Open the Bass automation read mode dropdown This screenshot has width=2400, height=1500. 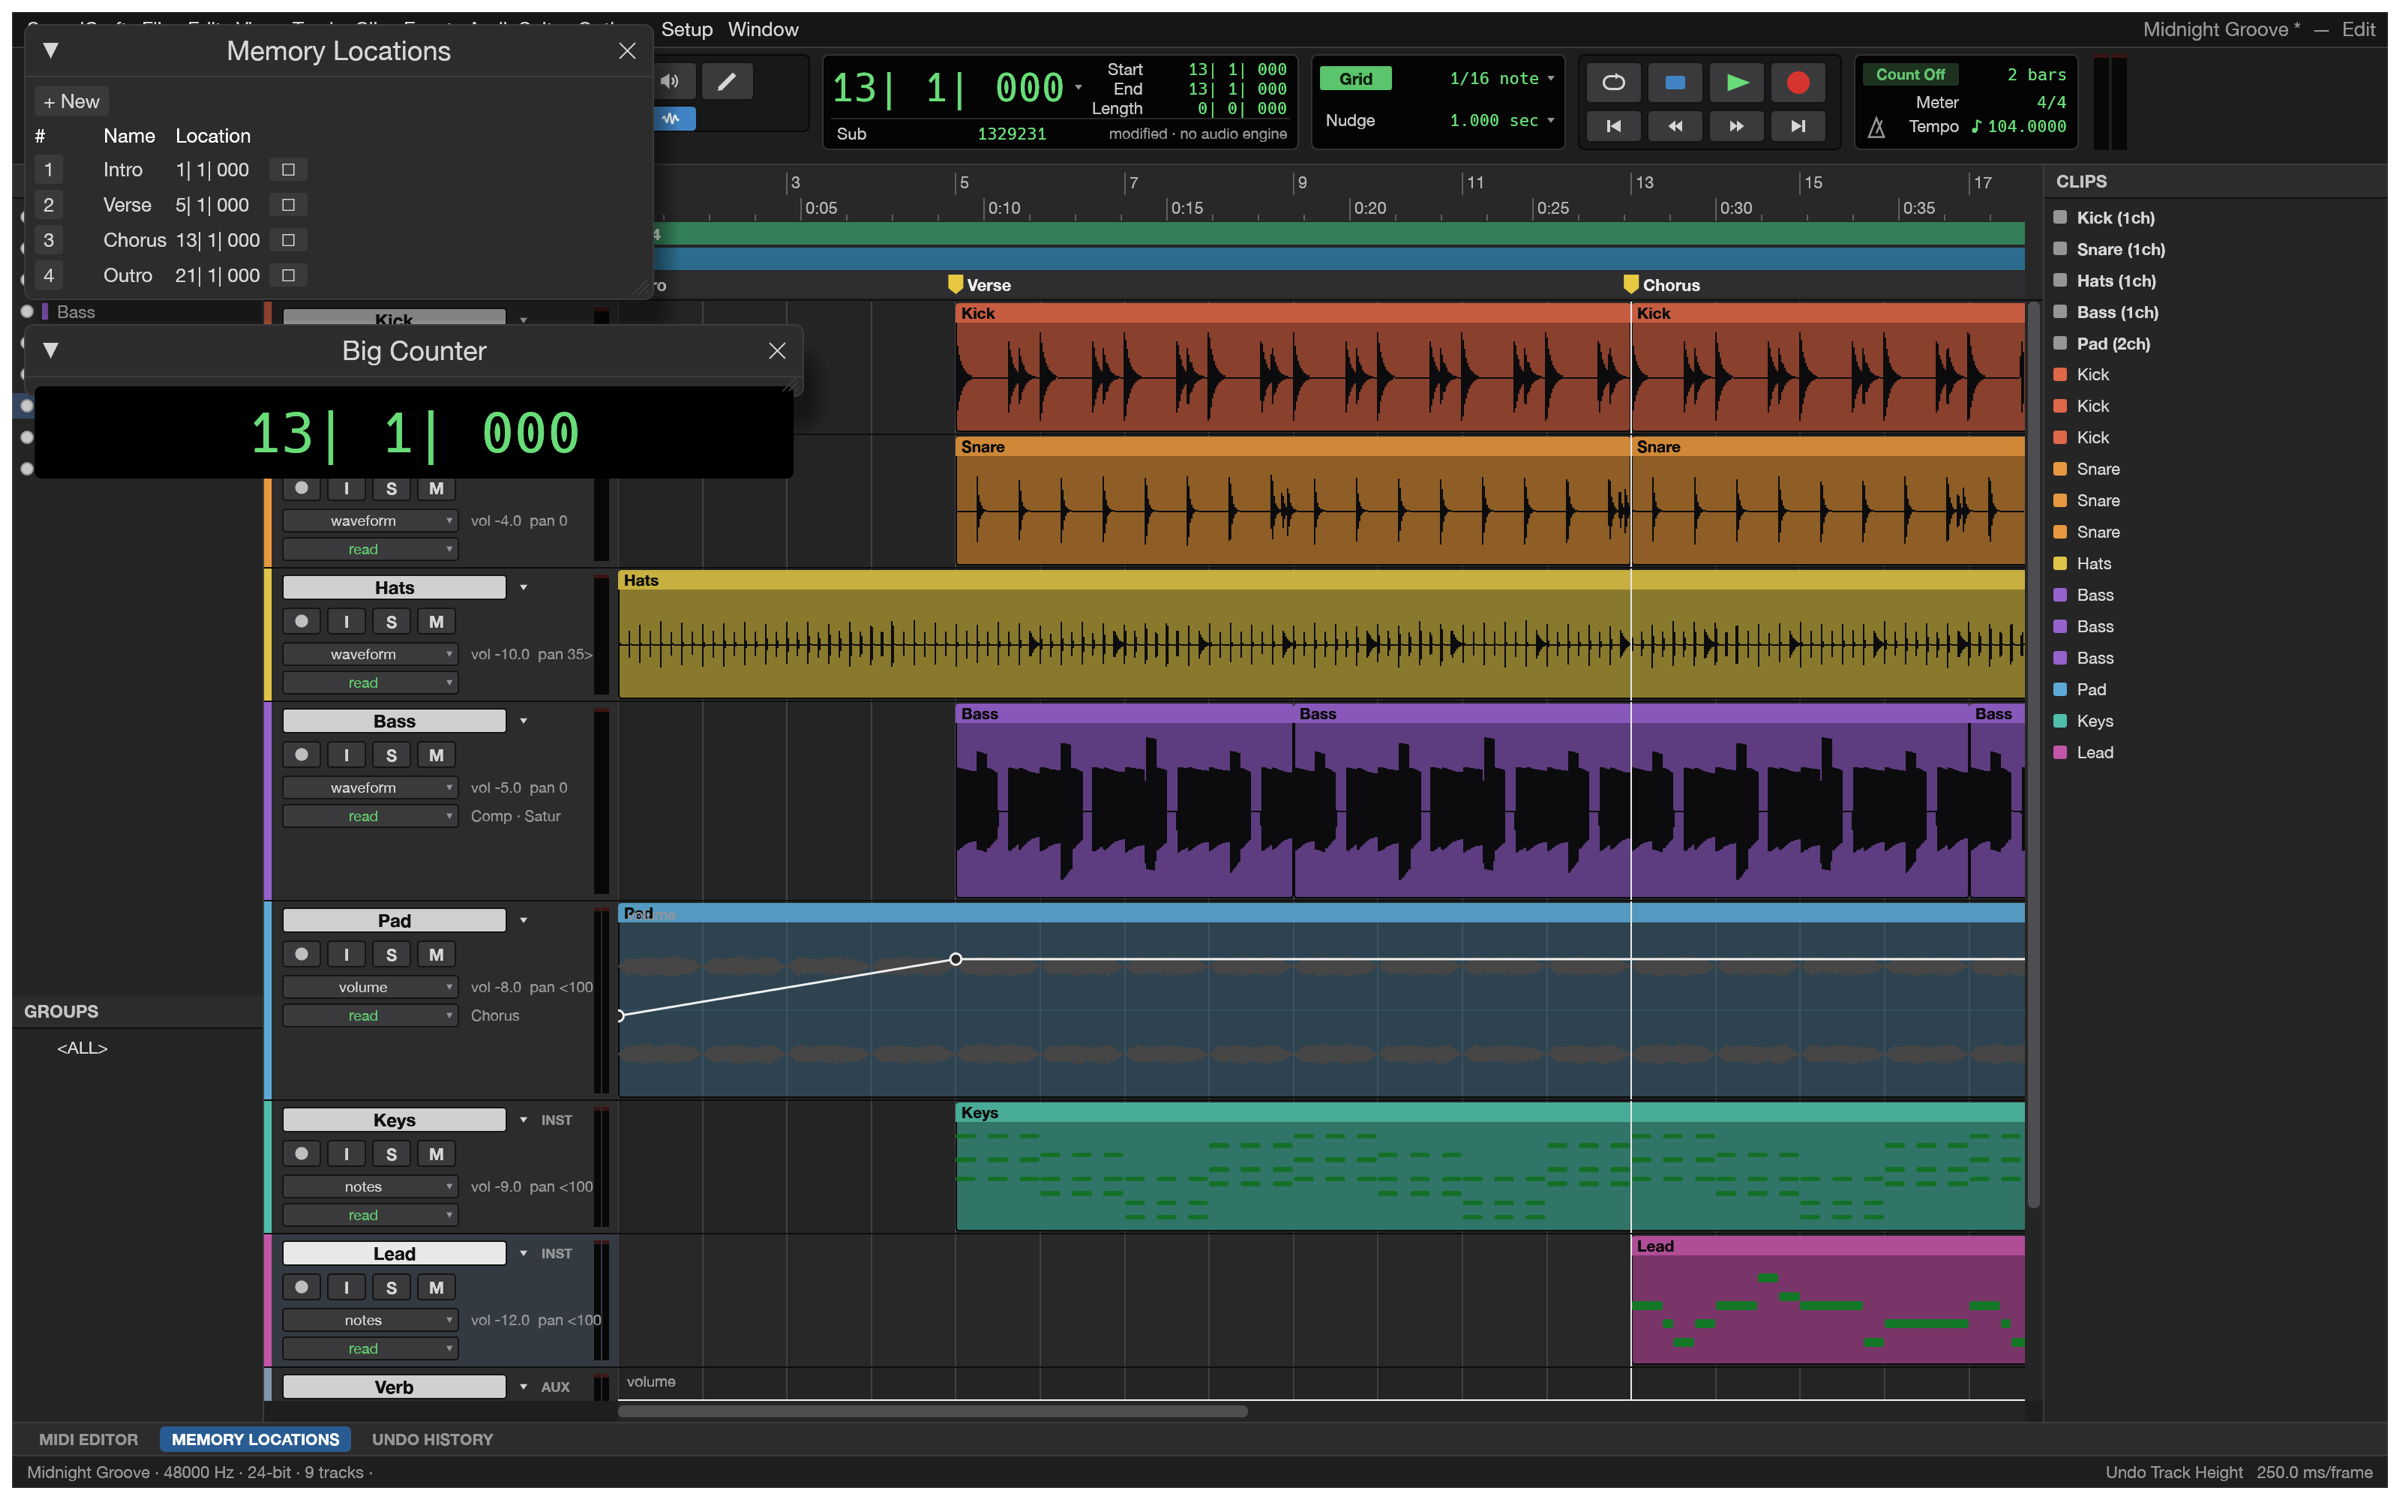(369, 816)
